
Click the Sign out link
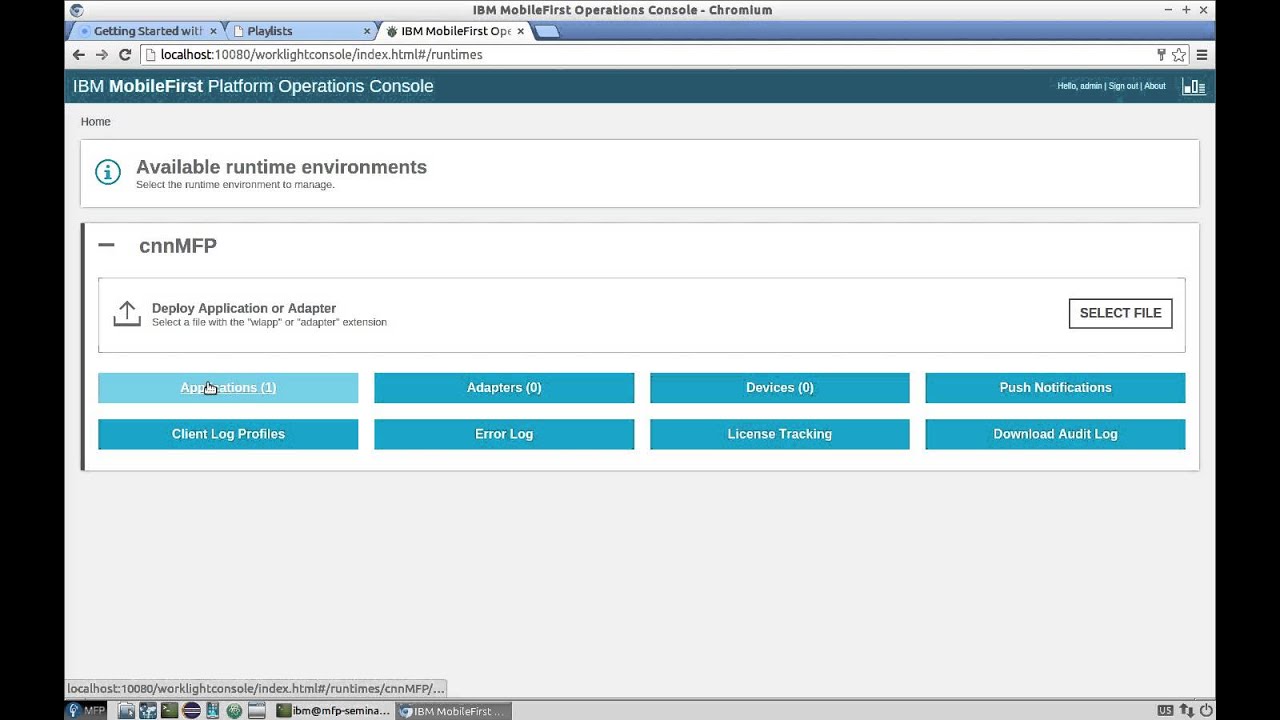coord(1123,86)
